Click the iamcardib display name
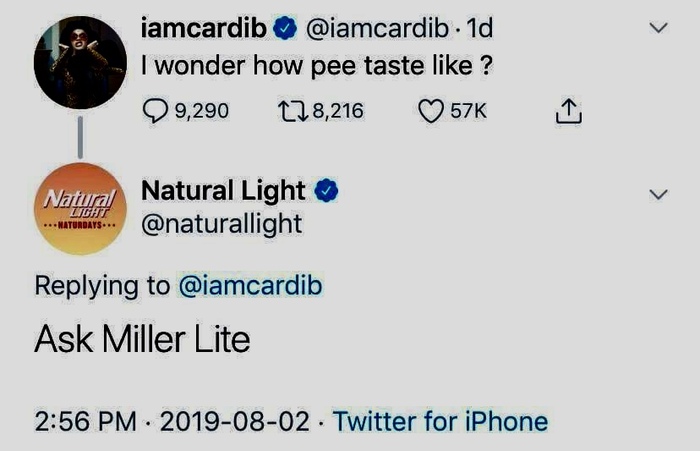The height and width of the screenshot is (451, 700). [204, 30]
